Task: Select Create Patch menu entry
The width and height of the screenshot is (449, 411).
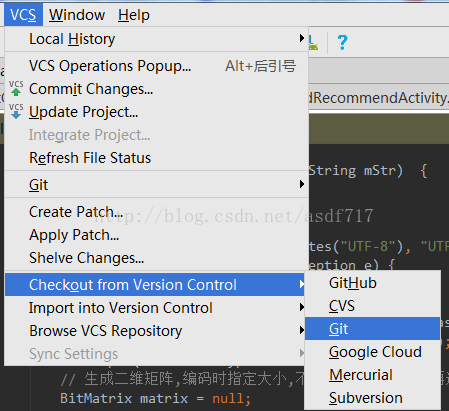Action: (x=157, y=212)
